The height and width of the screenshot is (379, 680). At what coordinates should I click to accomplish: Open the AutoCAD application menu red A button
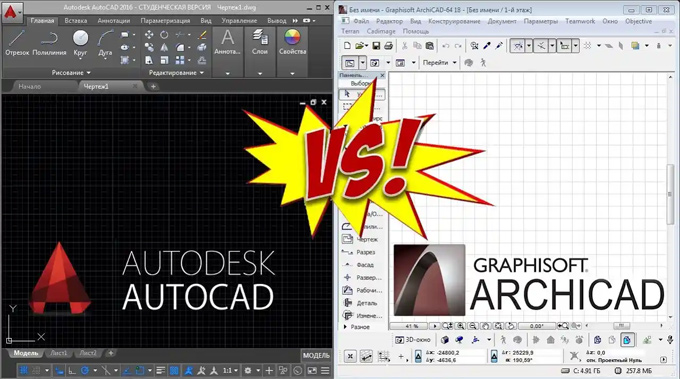pos(12,13)
